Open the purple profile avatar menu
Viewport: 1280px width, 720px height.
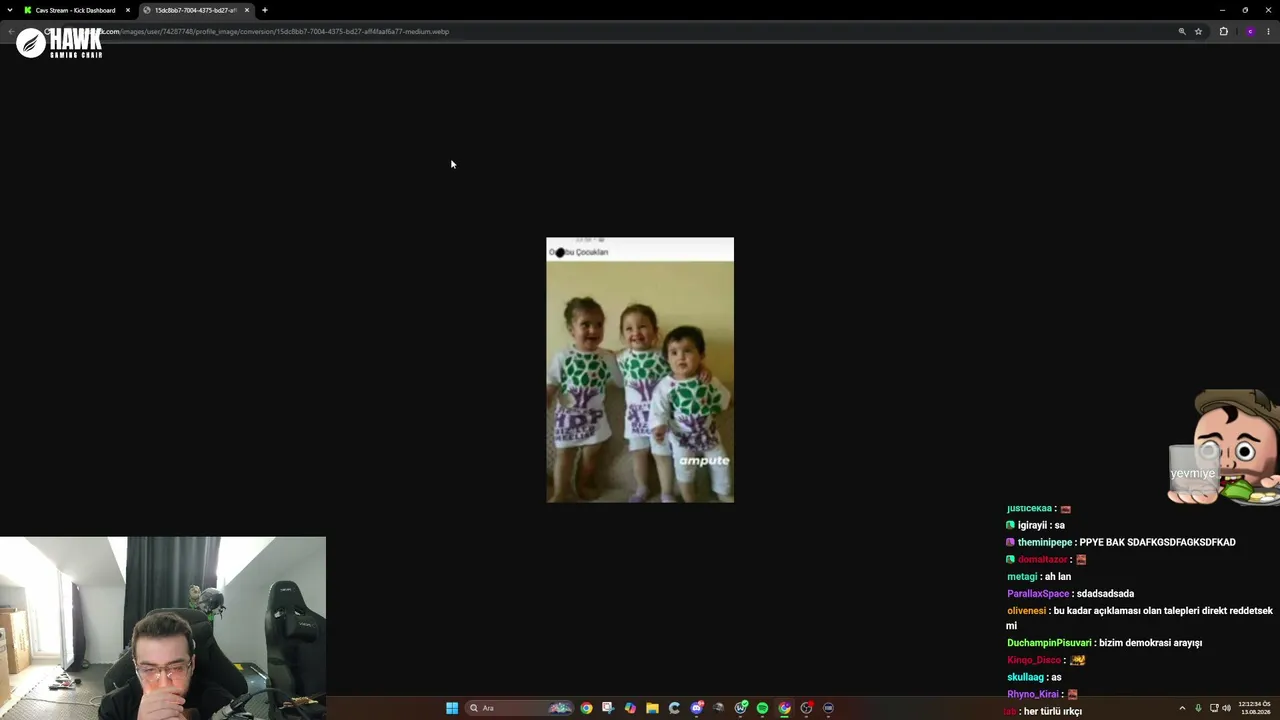click(1250, 31)
